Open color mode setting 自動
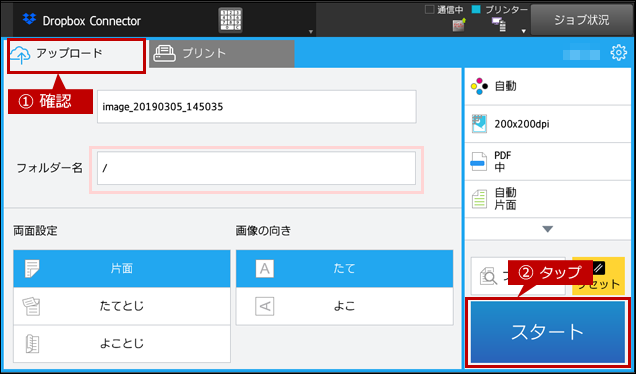This screenshot has width=636, height=374. pos(547,86)
